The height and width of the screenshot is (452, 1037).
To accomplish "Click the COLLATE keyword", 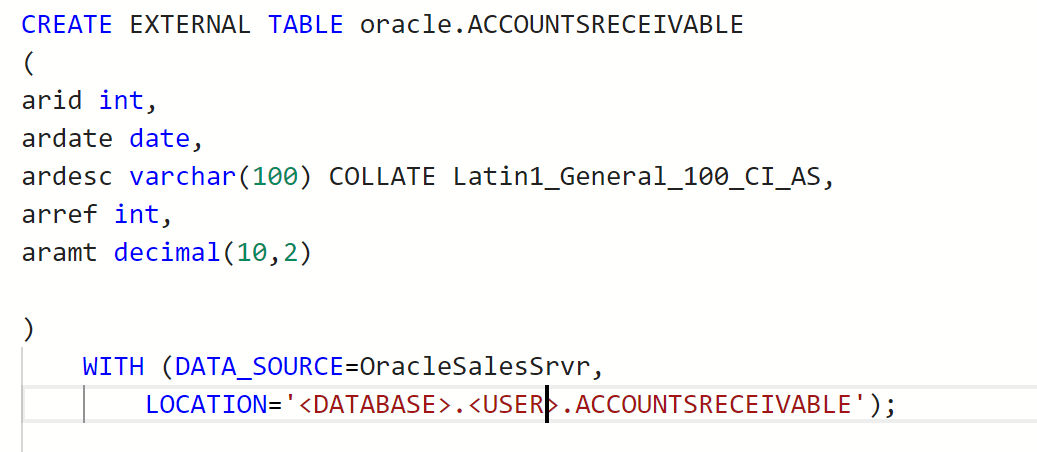I will click(x=382, y=177).
